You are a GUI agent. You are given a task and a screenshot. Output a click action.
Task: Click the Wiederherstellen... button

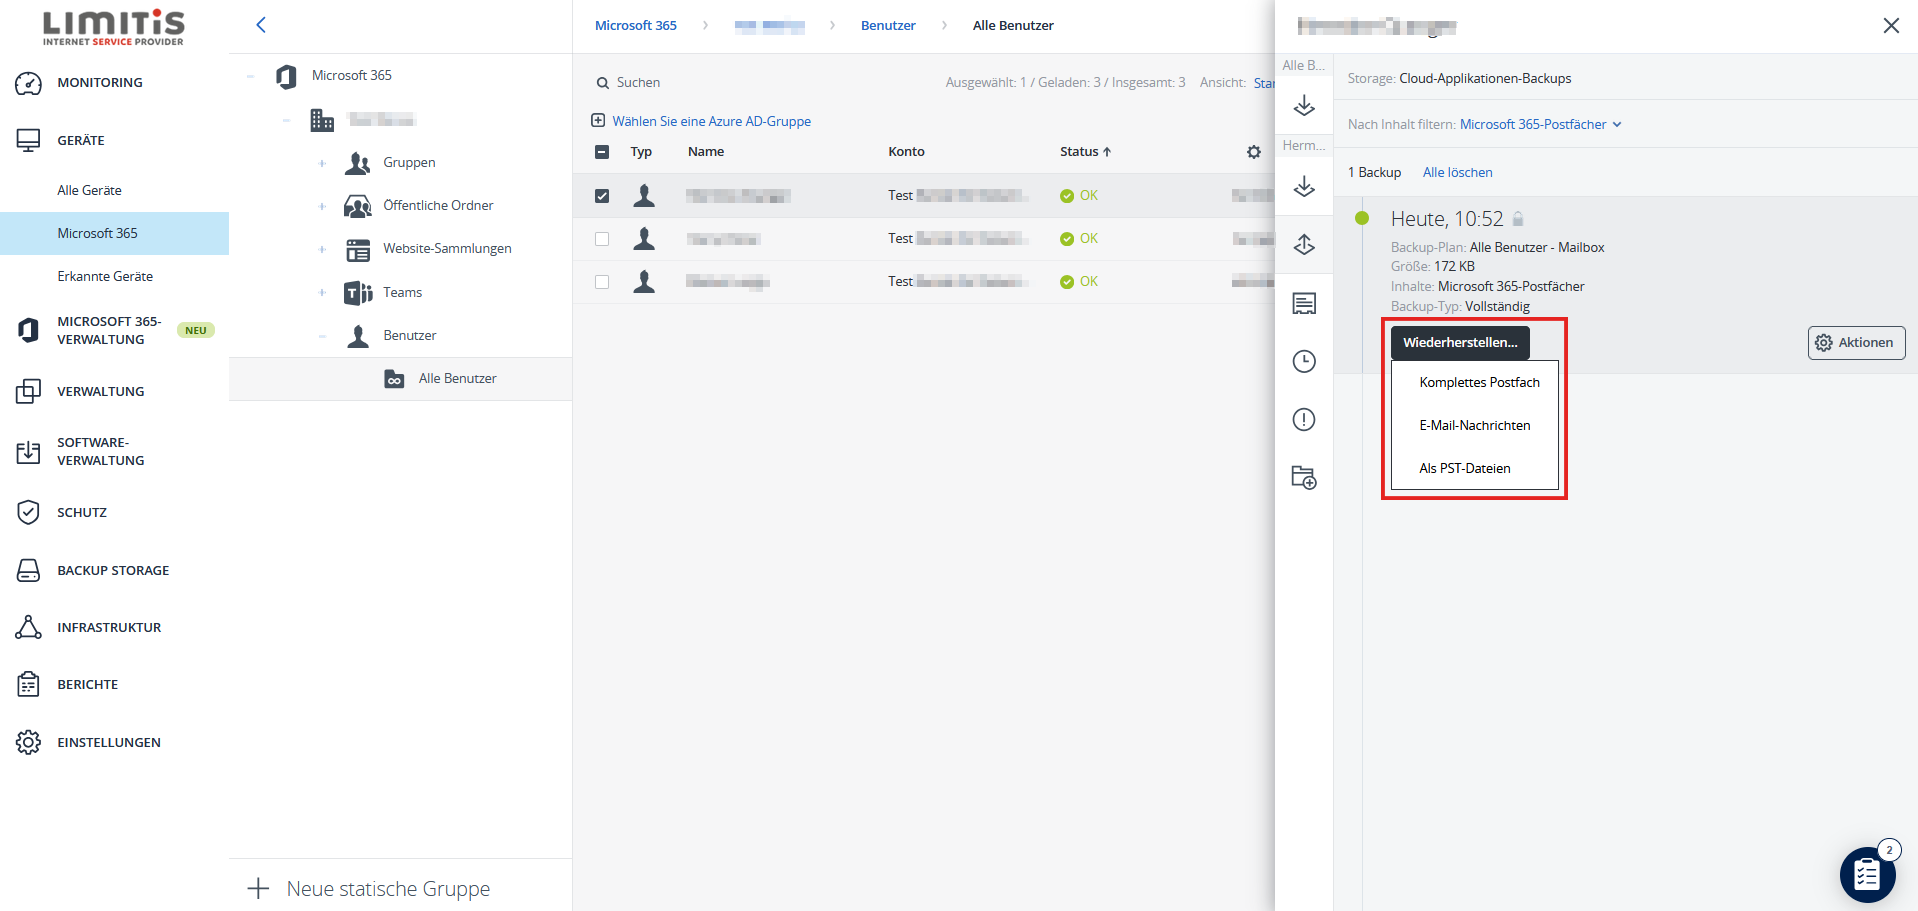click(1460, 343)
